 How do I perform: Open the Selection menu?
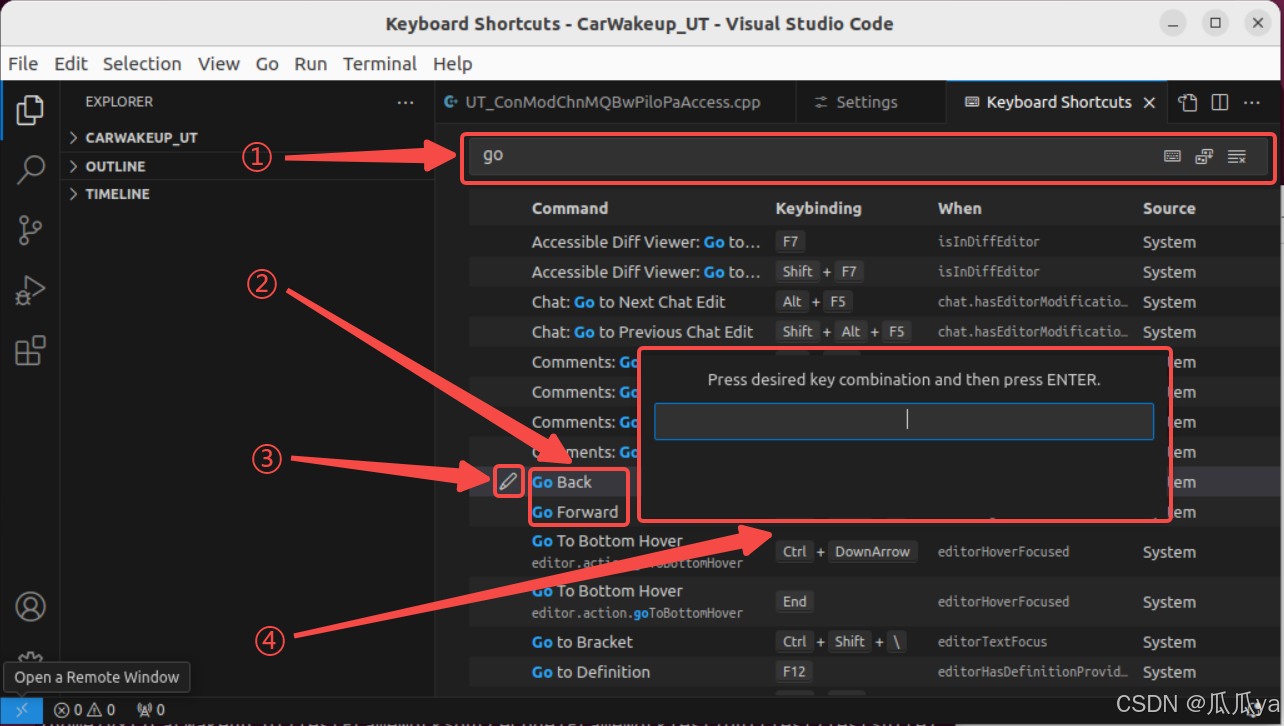tap(142, 64)
